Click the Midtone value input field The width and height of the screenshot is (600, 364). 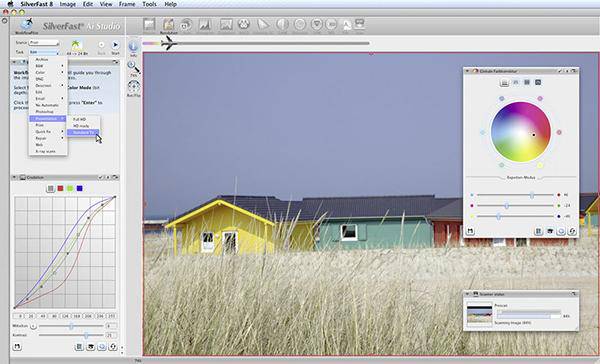tap(111, 326)
